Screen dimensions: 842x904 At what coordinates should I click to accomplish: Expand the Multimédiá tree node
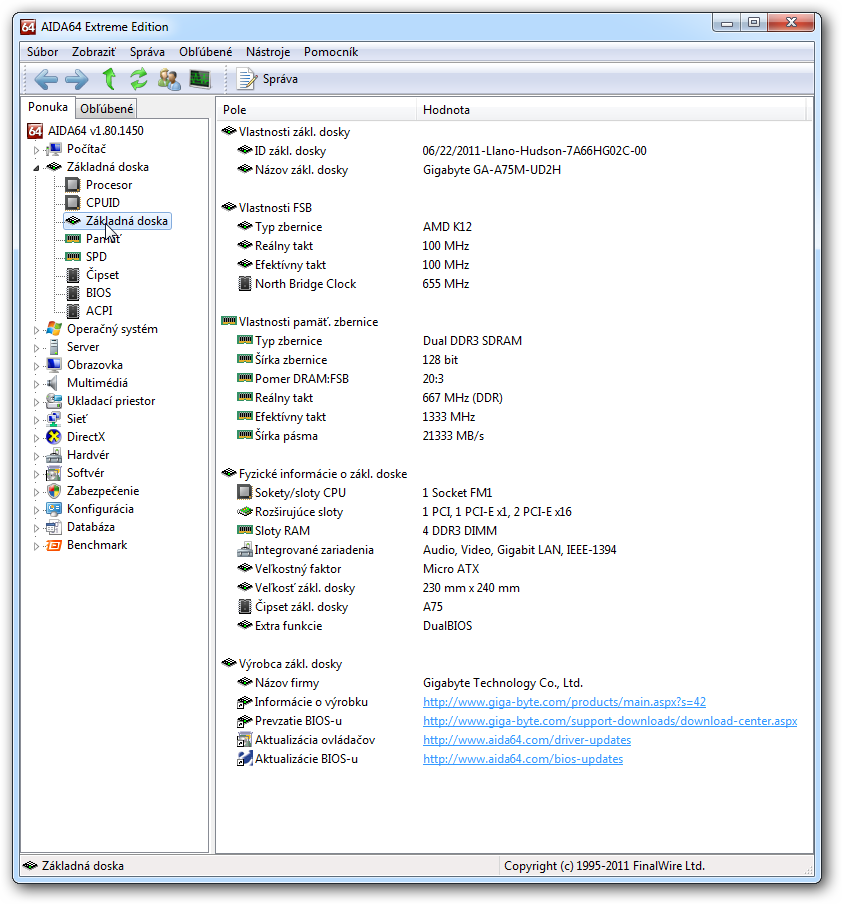(x=36, y=383)
